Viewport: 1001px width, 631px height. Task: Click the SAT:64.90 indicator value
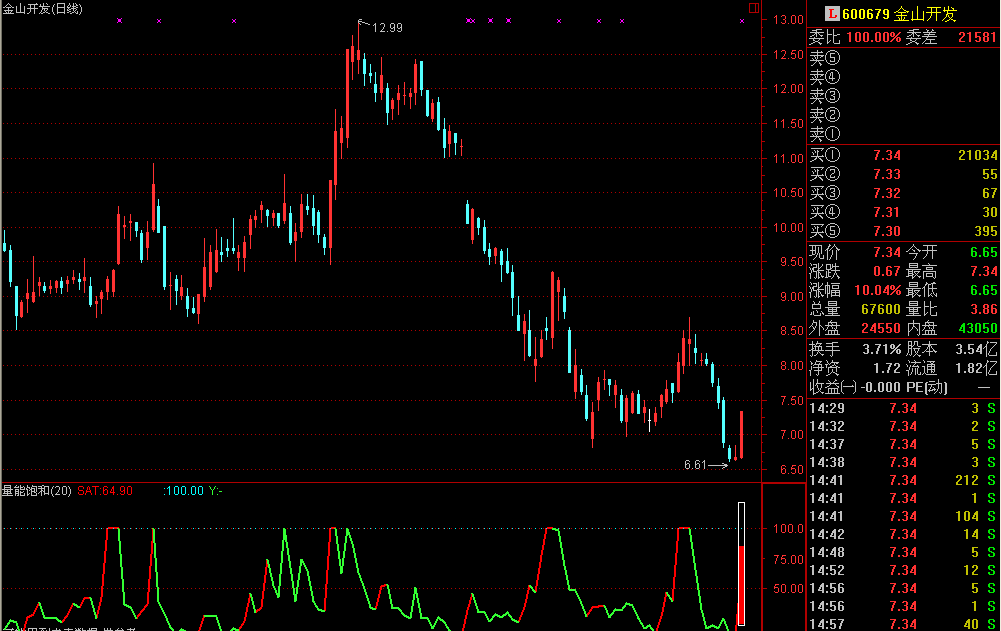click(105, 490)
